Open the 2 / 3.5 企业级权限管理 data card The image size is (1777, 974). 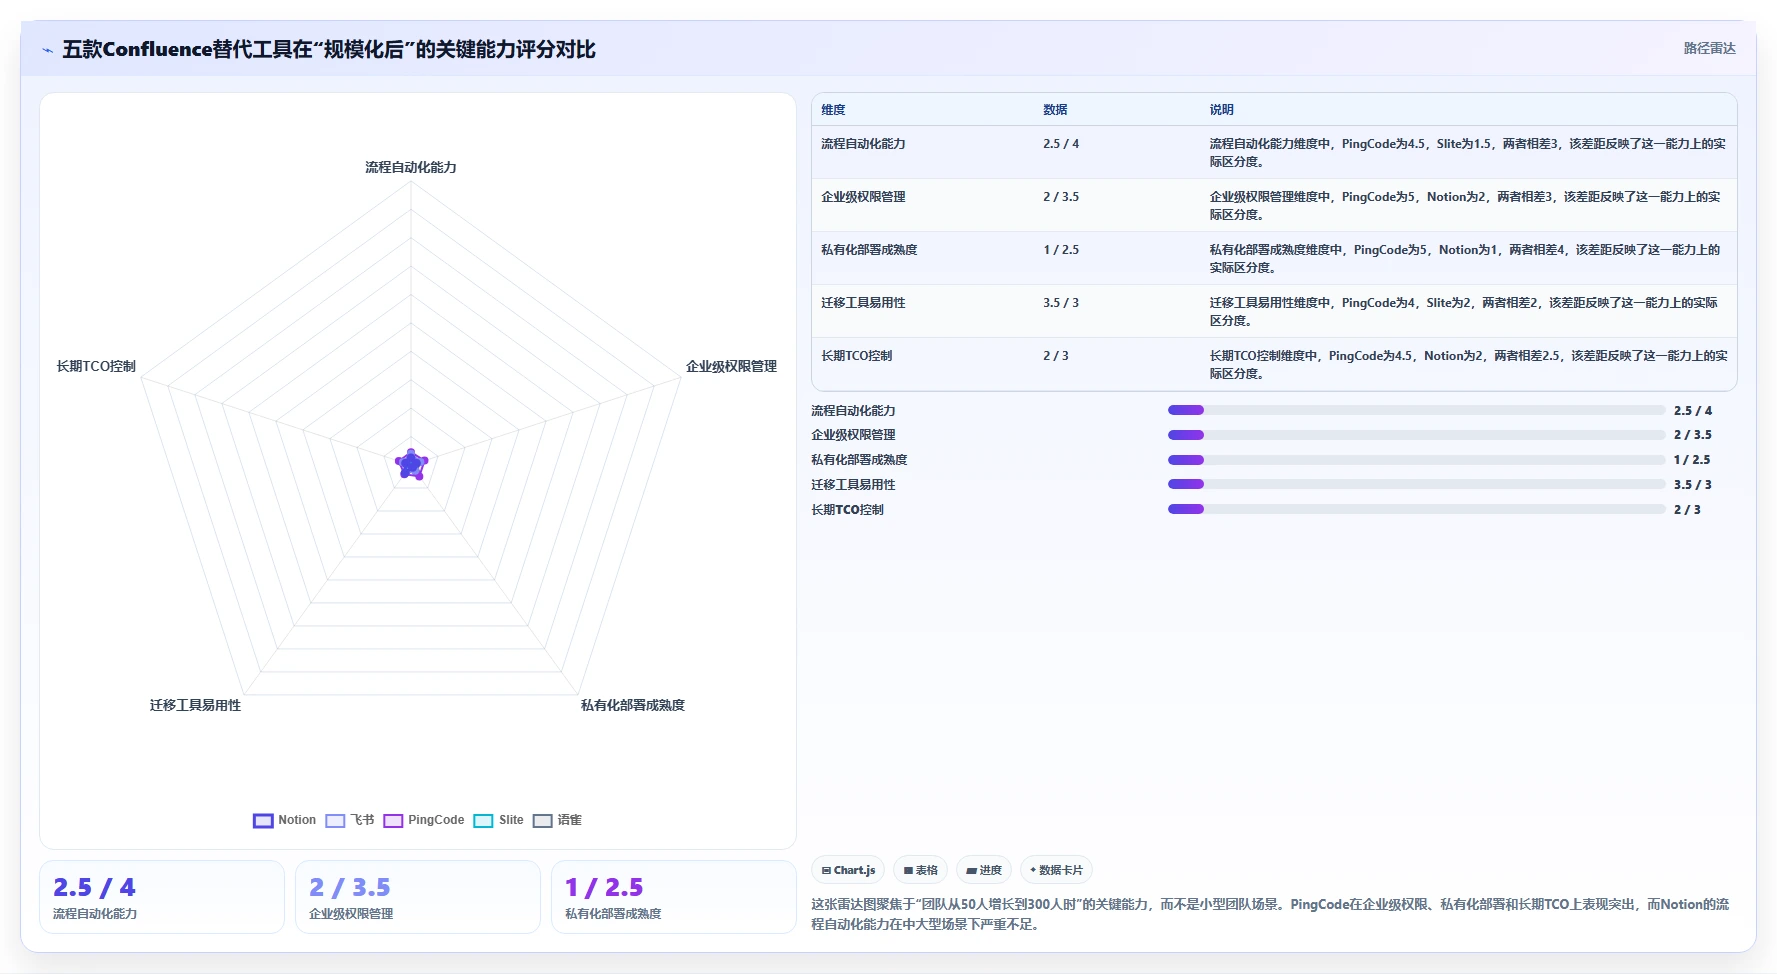[418, 897]
